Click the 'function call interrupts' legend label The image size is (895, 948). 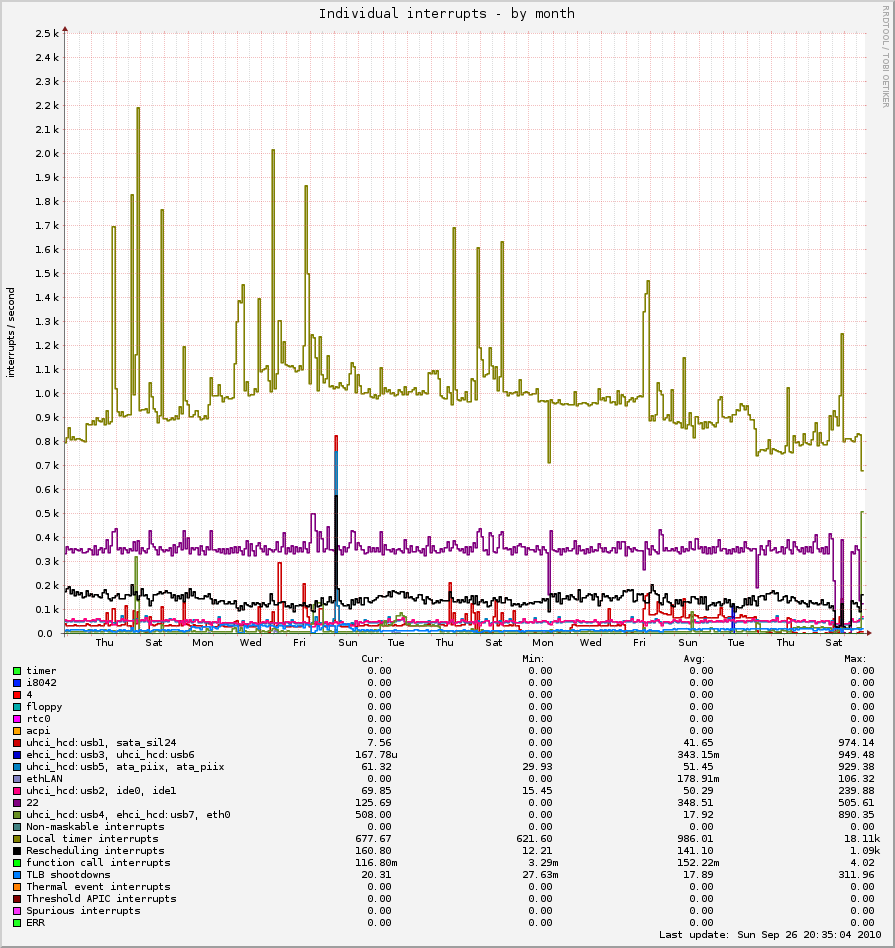point(98,863)
